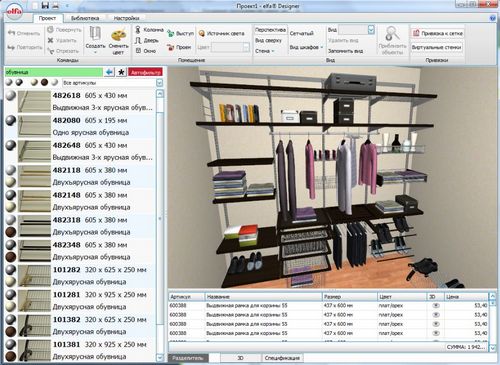The height and width of the screenshot is (365, 500).
Task: Add a Проем opening to the room
Action: click(x=179, y=47)
